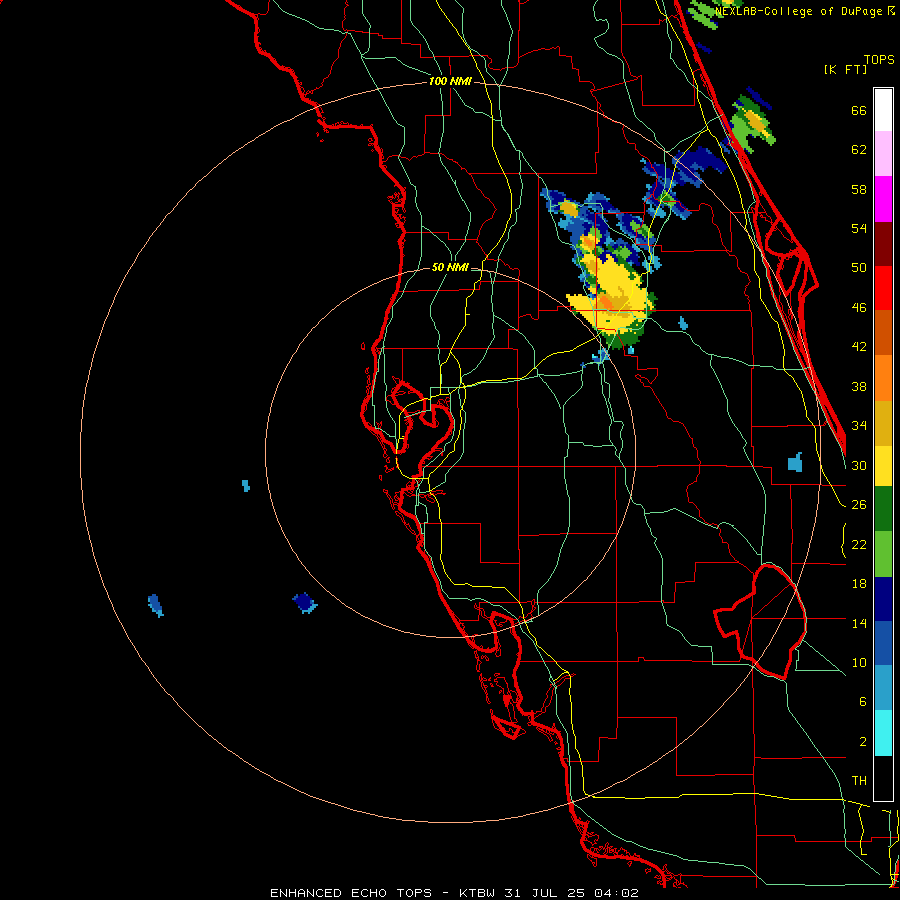The image size is (900, 900).
Task: Click the "TOPS" legend heading
Action: [879, 59]
